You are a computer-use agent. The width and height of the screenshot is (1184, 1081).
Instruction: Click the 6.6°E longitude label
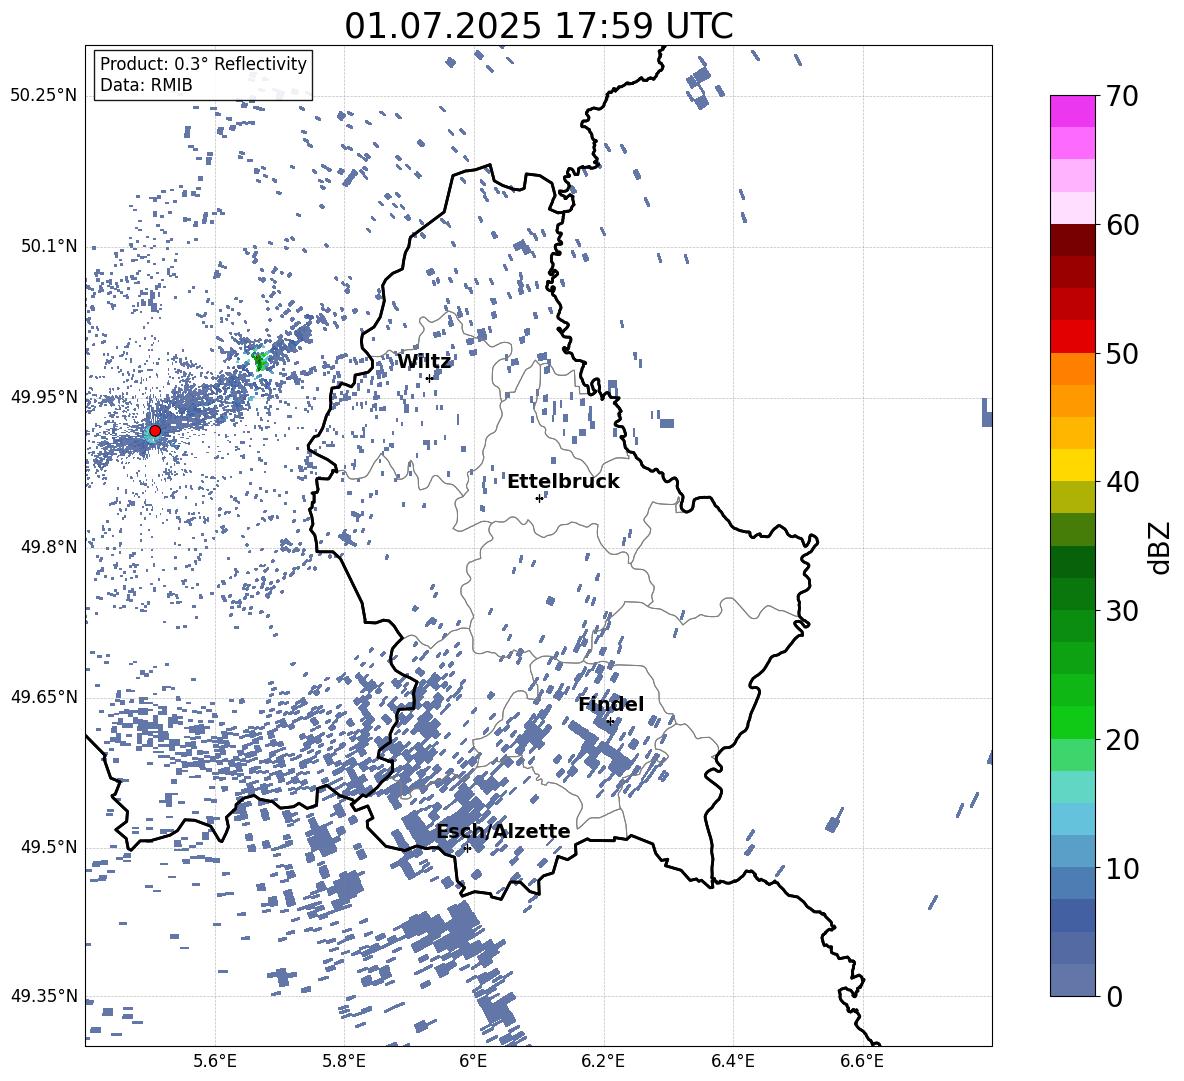tap(862, 1061)
